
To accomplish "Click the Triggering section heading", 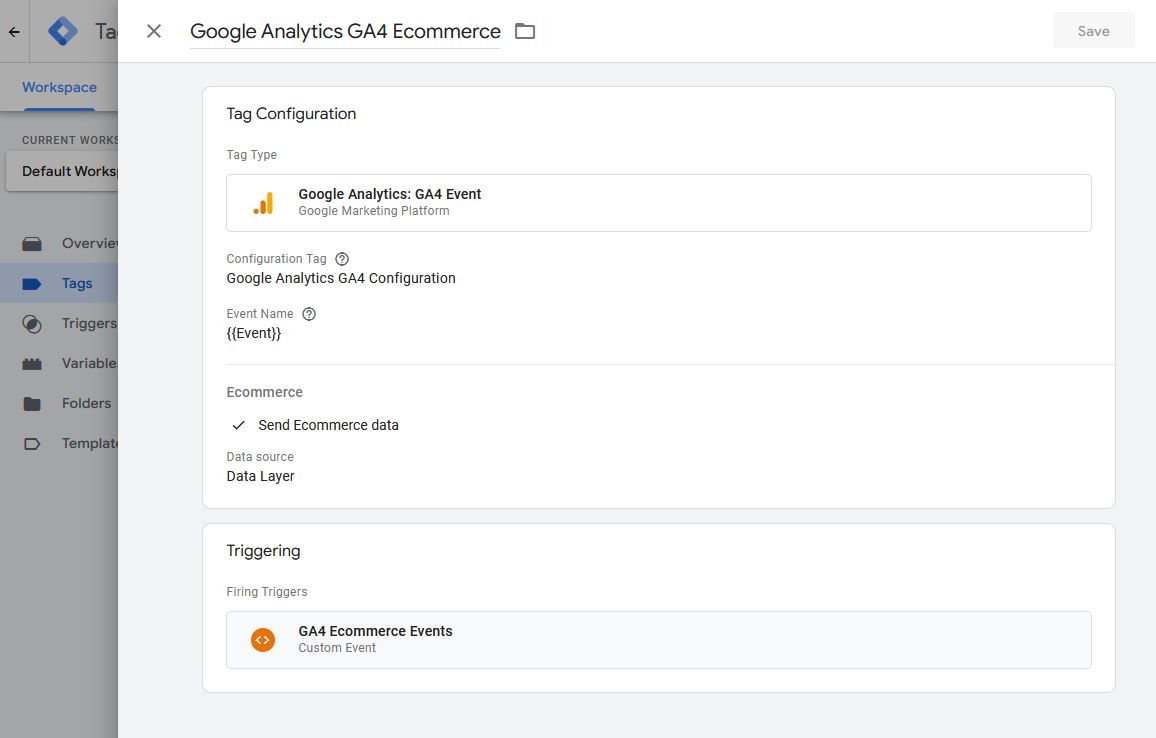I will click(263, 551).
